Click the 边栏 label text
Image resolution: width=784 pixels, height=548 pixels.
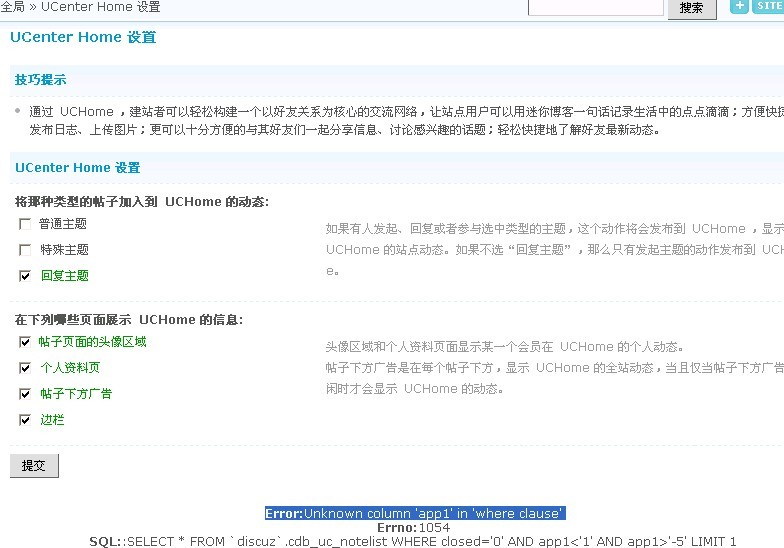click(52, 420)
